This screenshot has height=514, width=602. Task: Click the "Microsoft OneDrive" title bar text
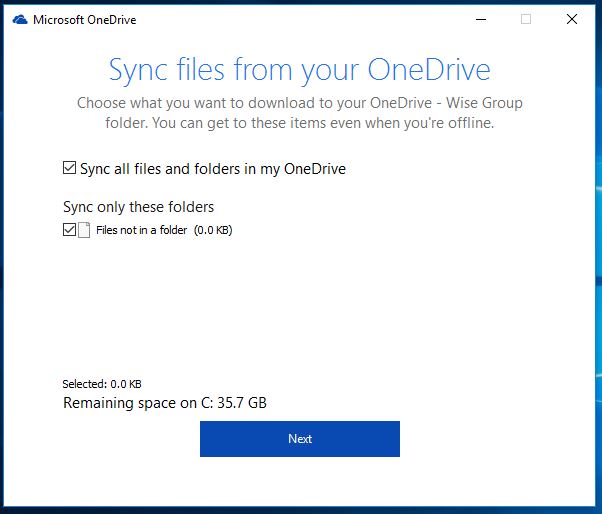(x=84, y=20)
